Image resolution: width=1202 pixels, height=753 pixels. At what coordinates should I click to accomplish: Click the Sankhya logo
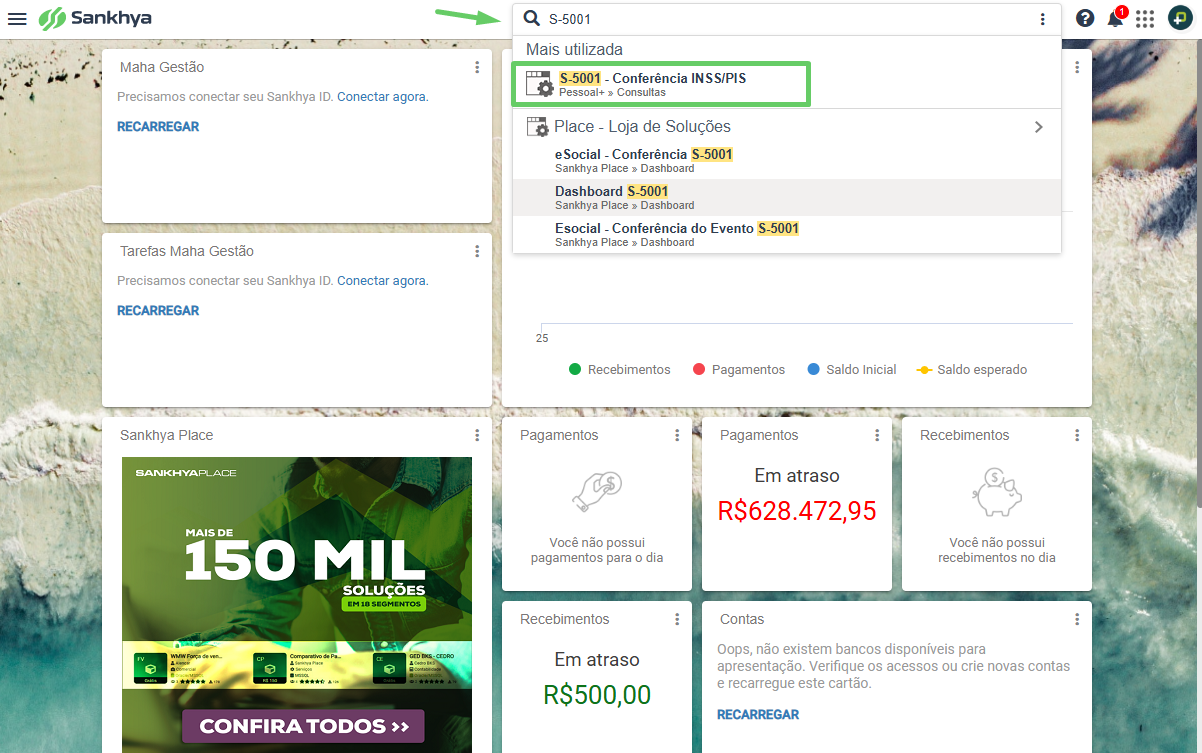pyautogui.click(x=96, y=18)
